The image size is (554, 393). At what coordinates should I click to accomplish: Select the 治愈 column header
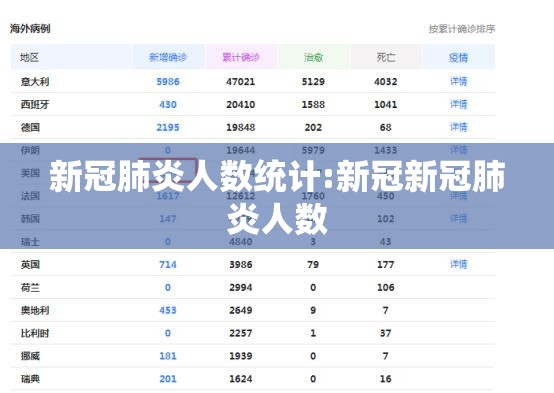click(x=313, y=57)
